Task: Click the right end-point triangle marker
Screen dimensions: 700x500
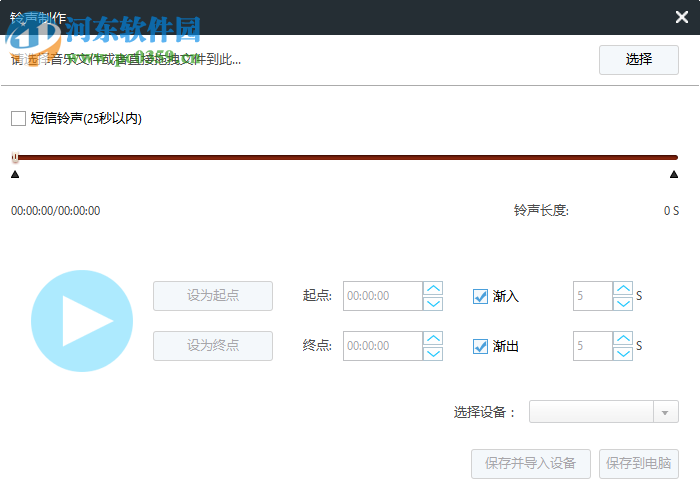Action: [674, 174]
